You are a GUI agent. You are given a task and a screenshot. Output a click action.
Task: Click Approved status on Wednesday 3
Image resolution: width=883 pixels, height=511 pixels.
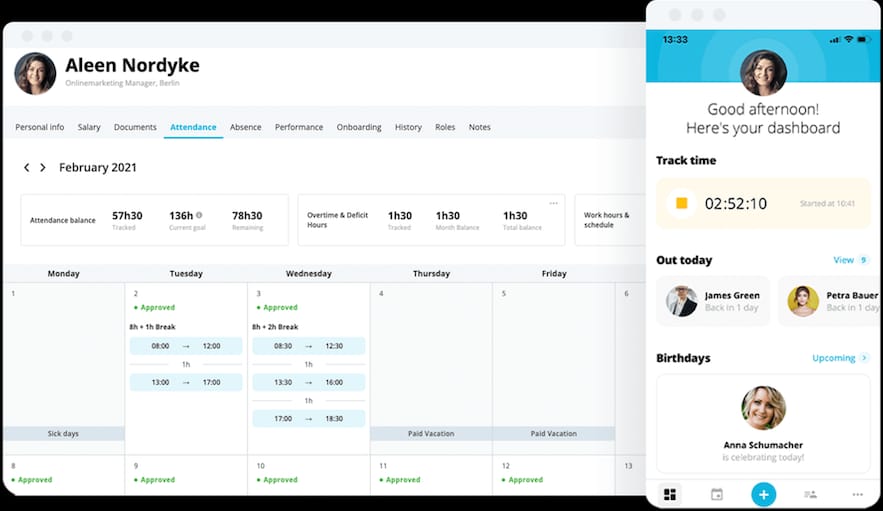(x=277, y=308)
